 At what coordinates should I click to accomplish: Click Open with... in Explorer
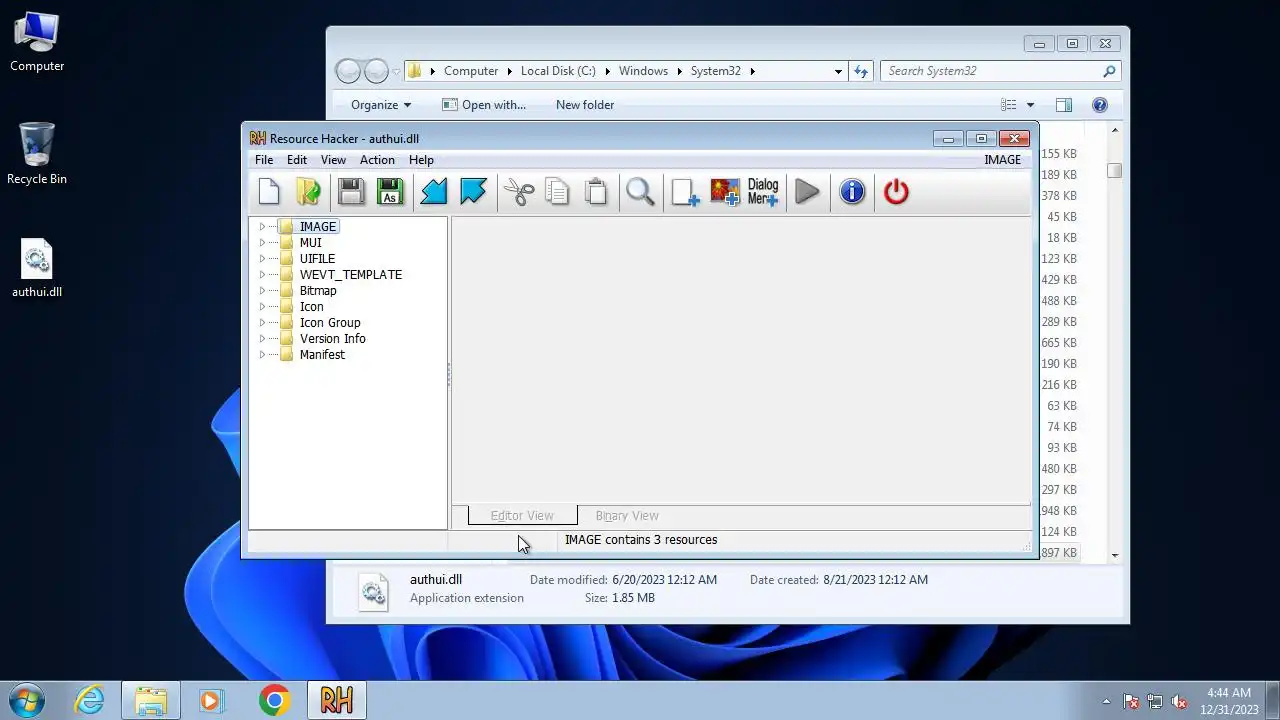(484, 105)
